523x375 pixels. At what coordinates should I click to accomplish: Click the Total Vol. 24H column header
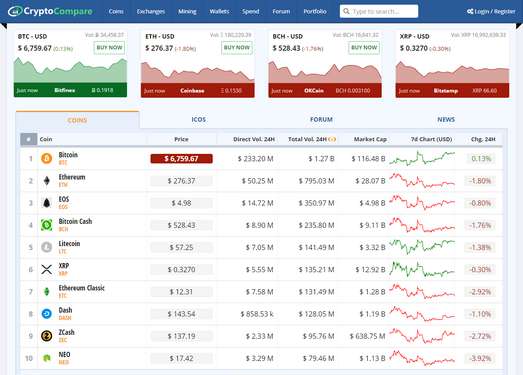(312, 139)
